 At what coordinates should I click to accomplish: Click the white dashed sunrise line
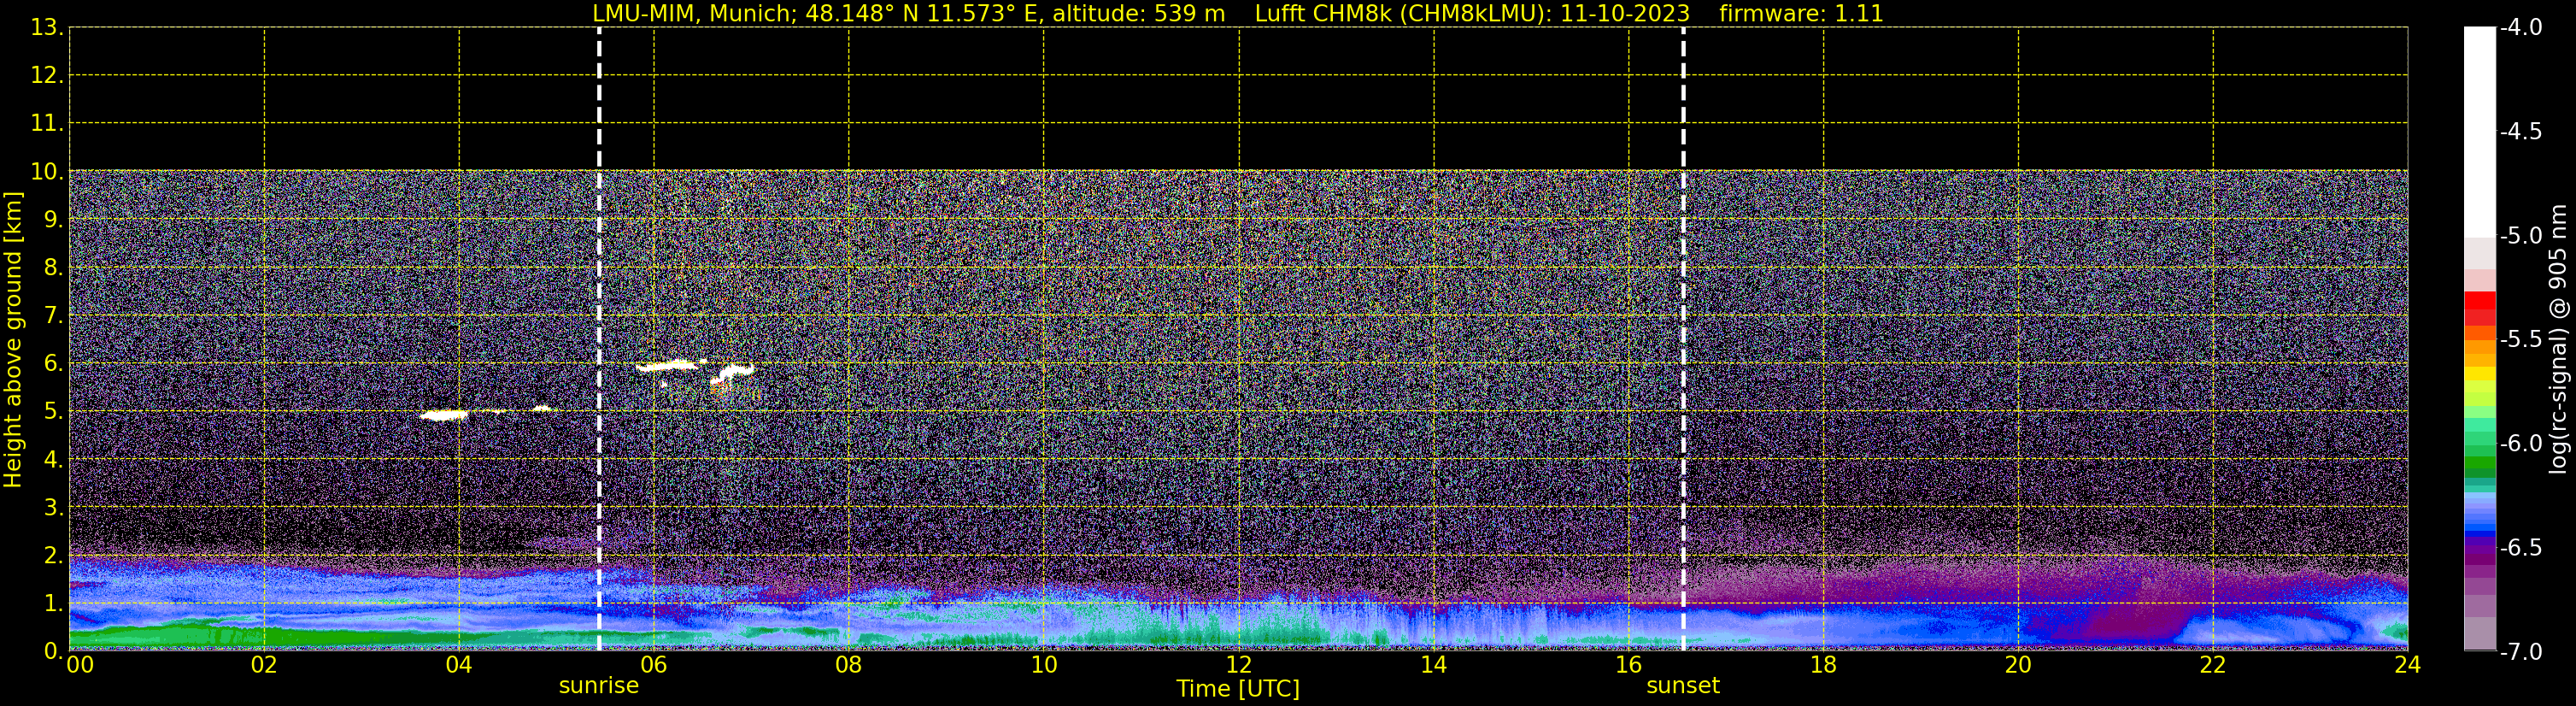[x=599, y=339]
